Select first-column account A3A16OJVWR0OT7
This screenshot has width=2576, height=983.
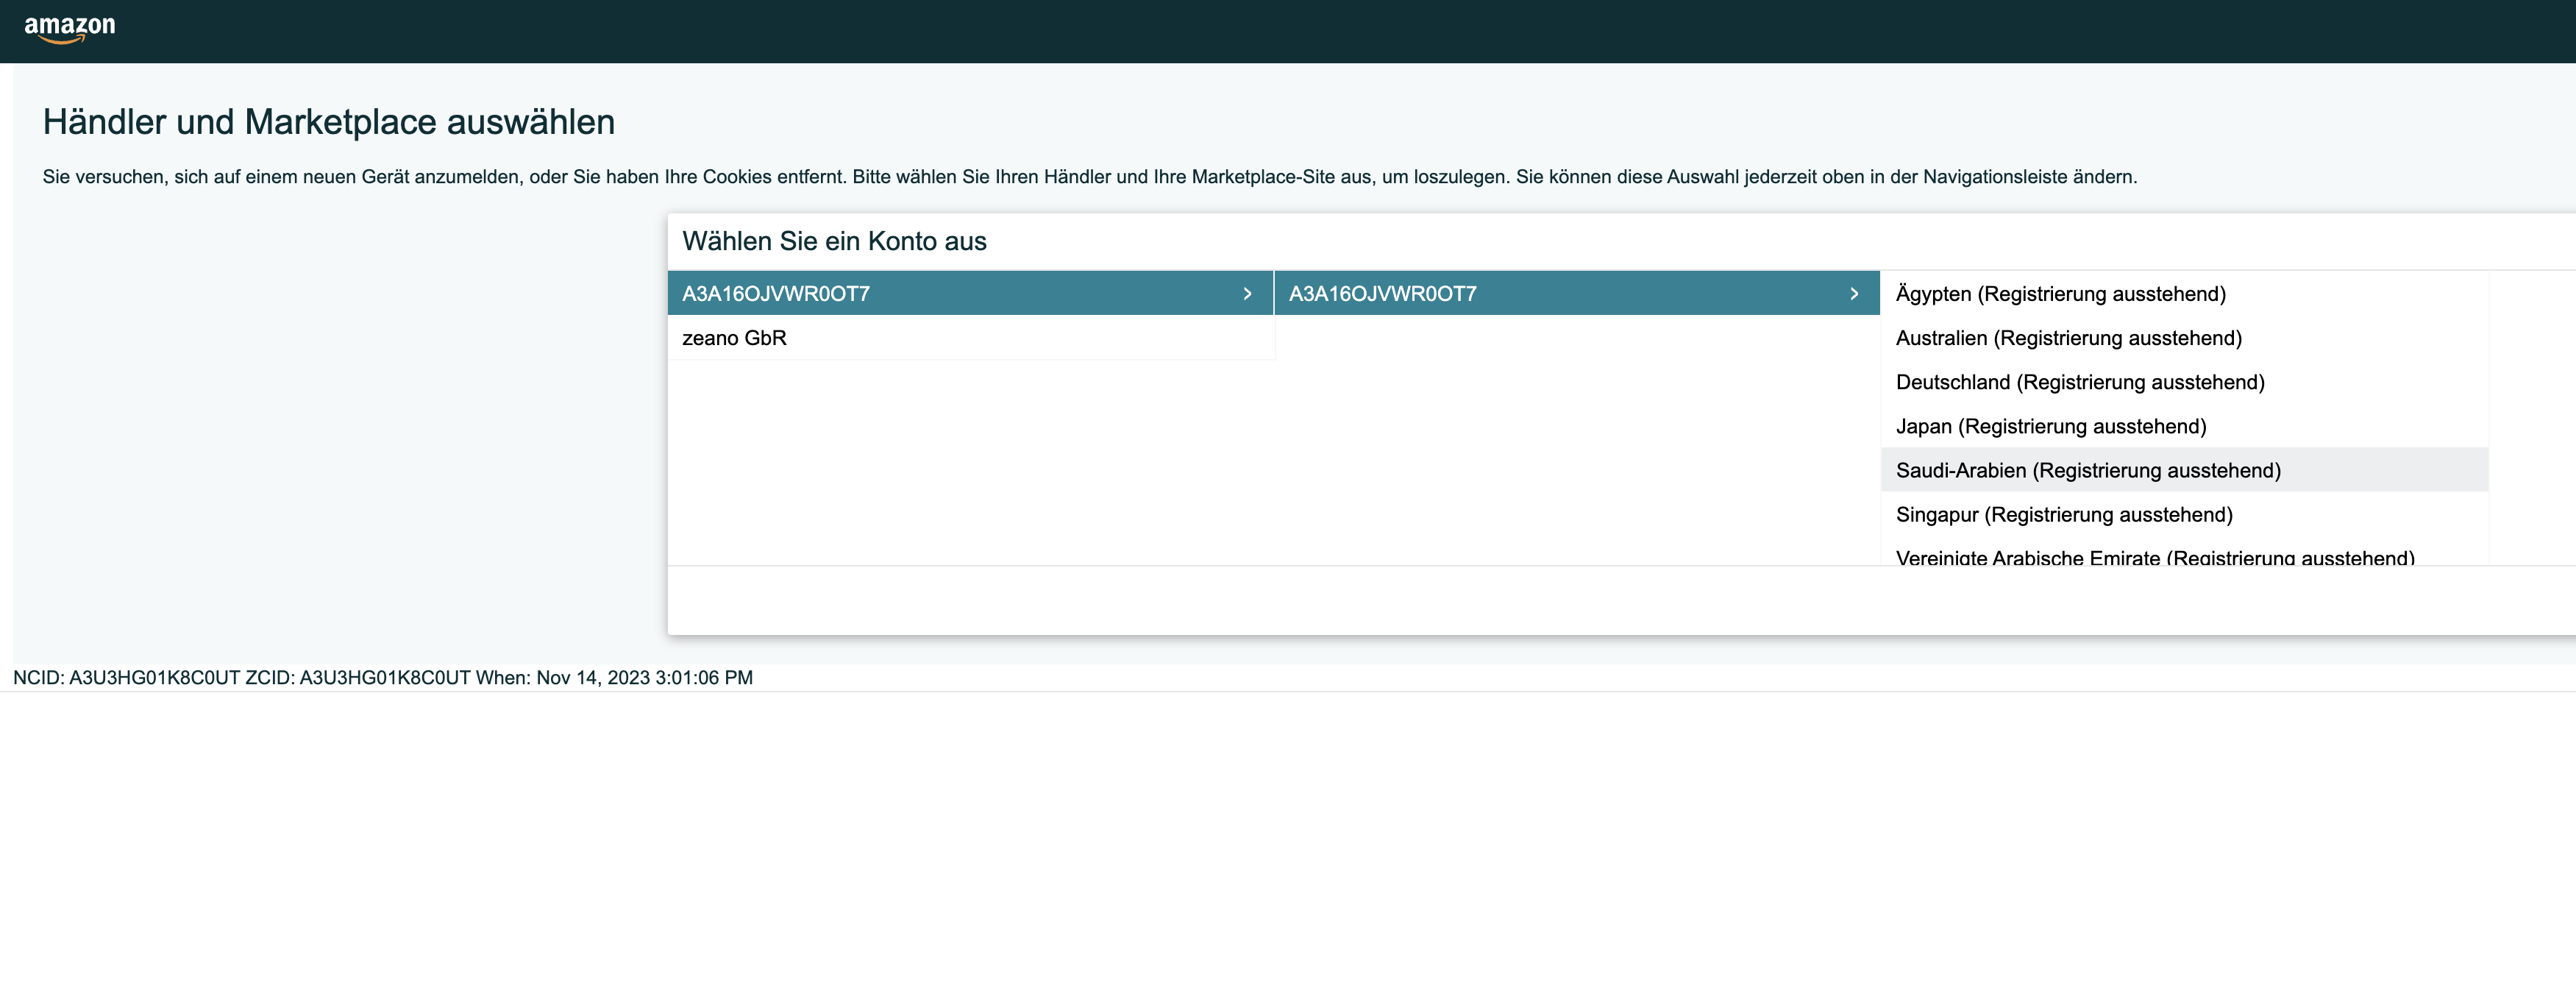(x=970, y=293)
